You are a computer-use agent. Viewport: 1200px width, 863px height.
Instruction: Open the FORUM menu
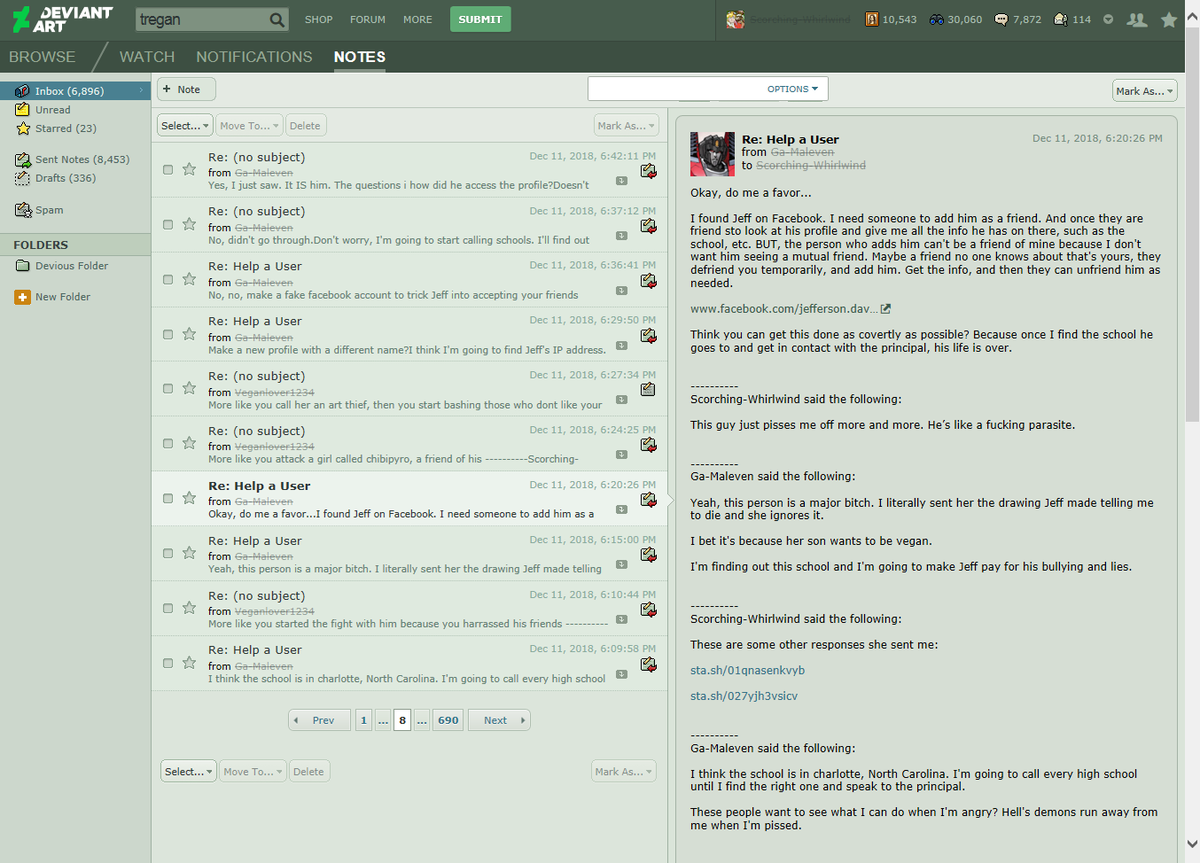click(367, 20)
